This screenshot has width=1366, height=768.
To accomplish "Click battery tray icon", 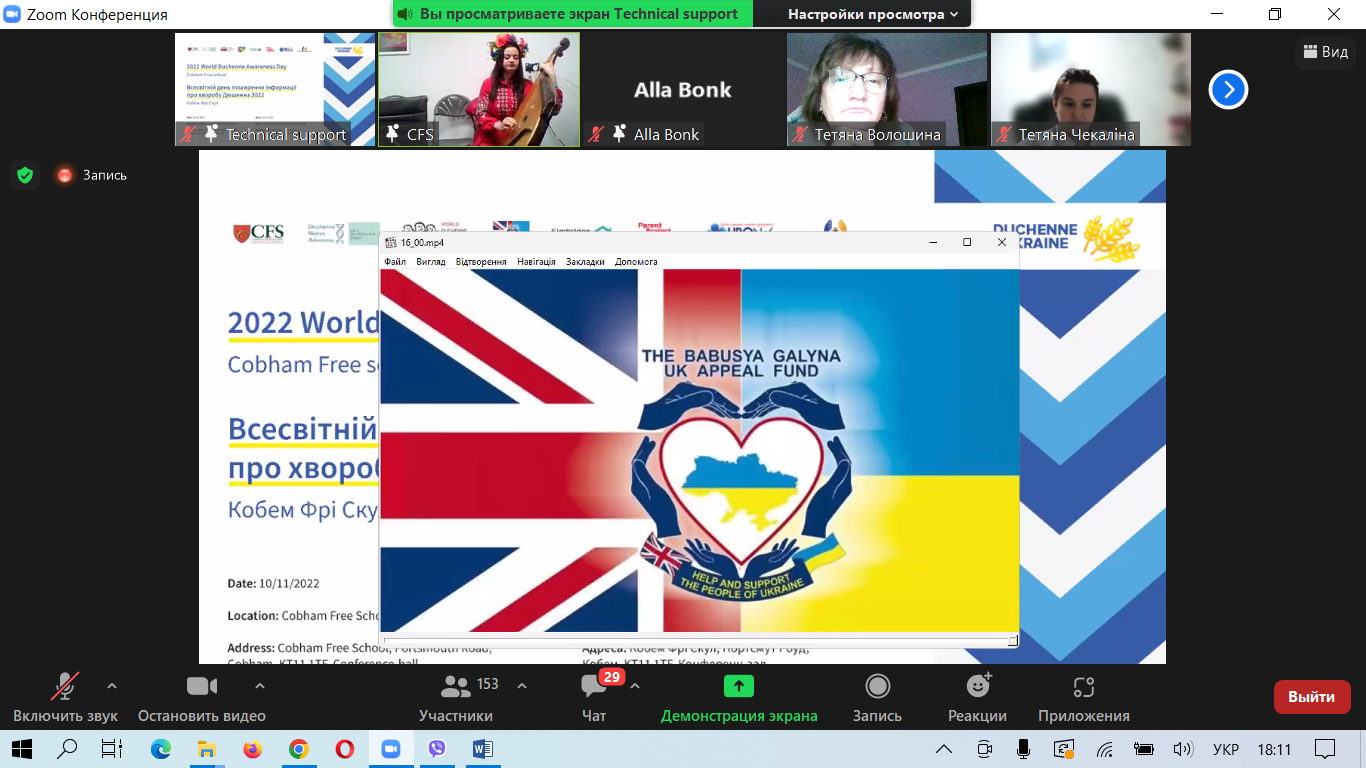I will pos(1144,749).
